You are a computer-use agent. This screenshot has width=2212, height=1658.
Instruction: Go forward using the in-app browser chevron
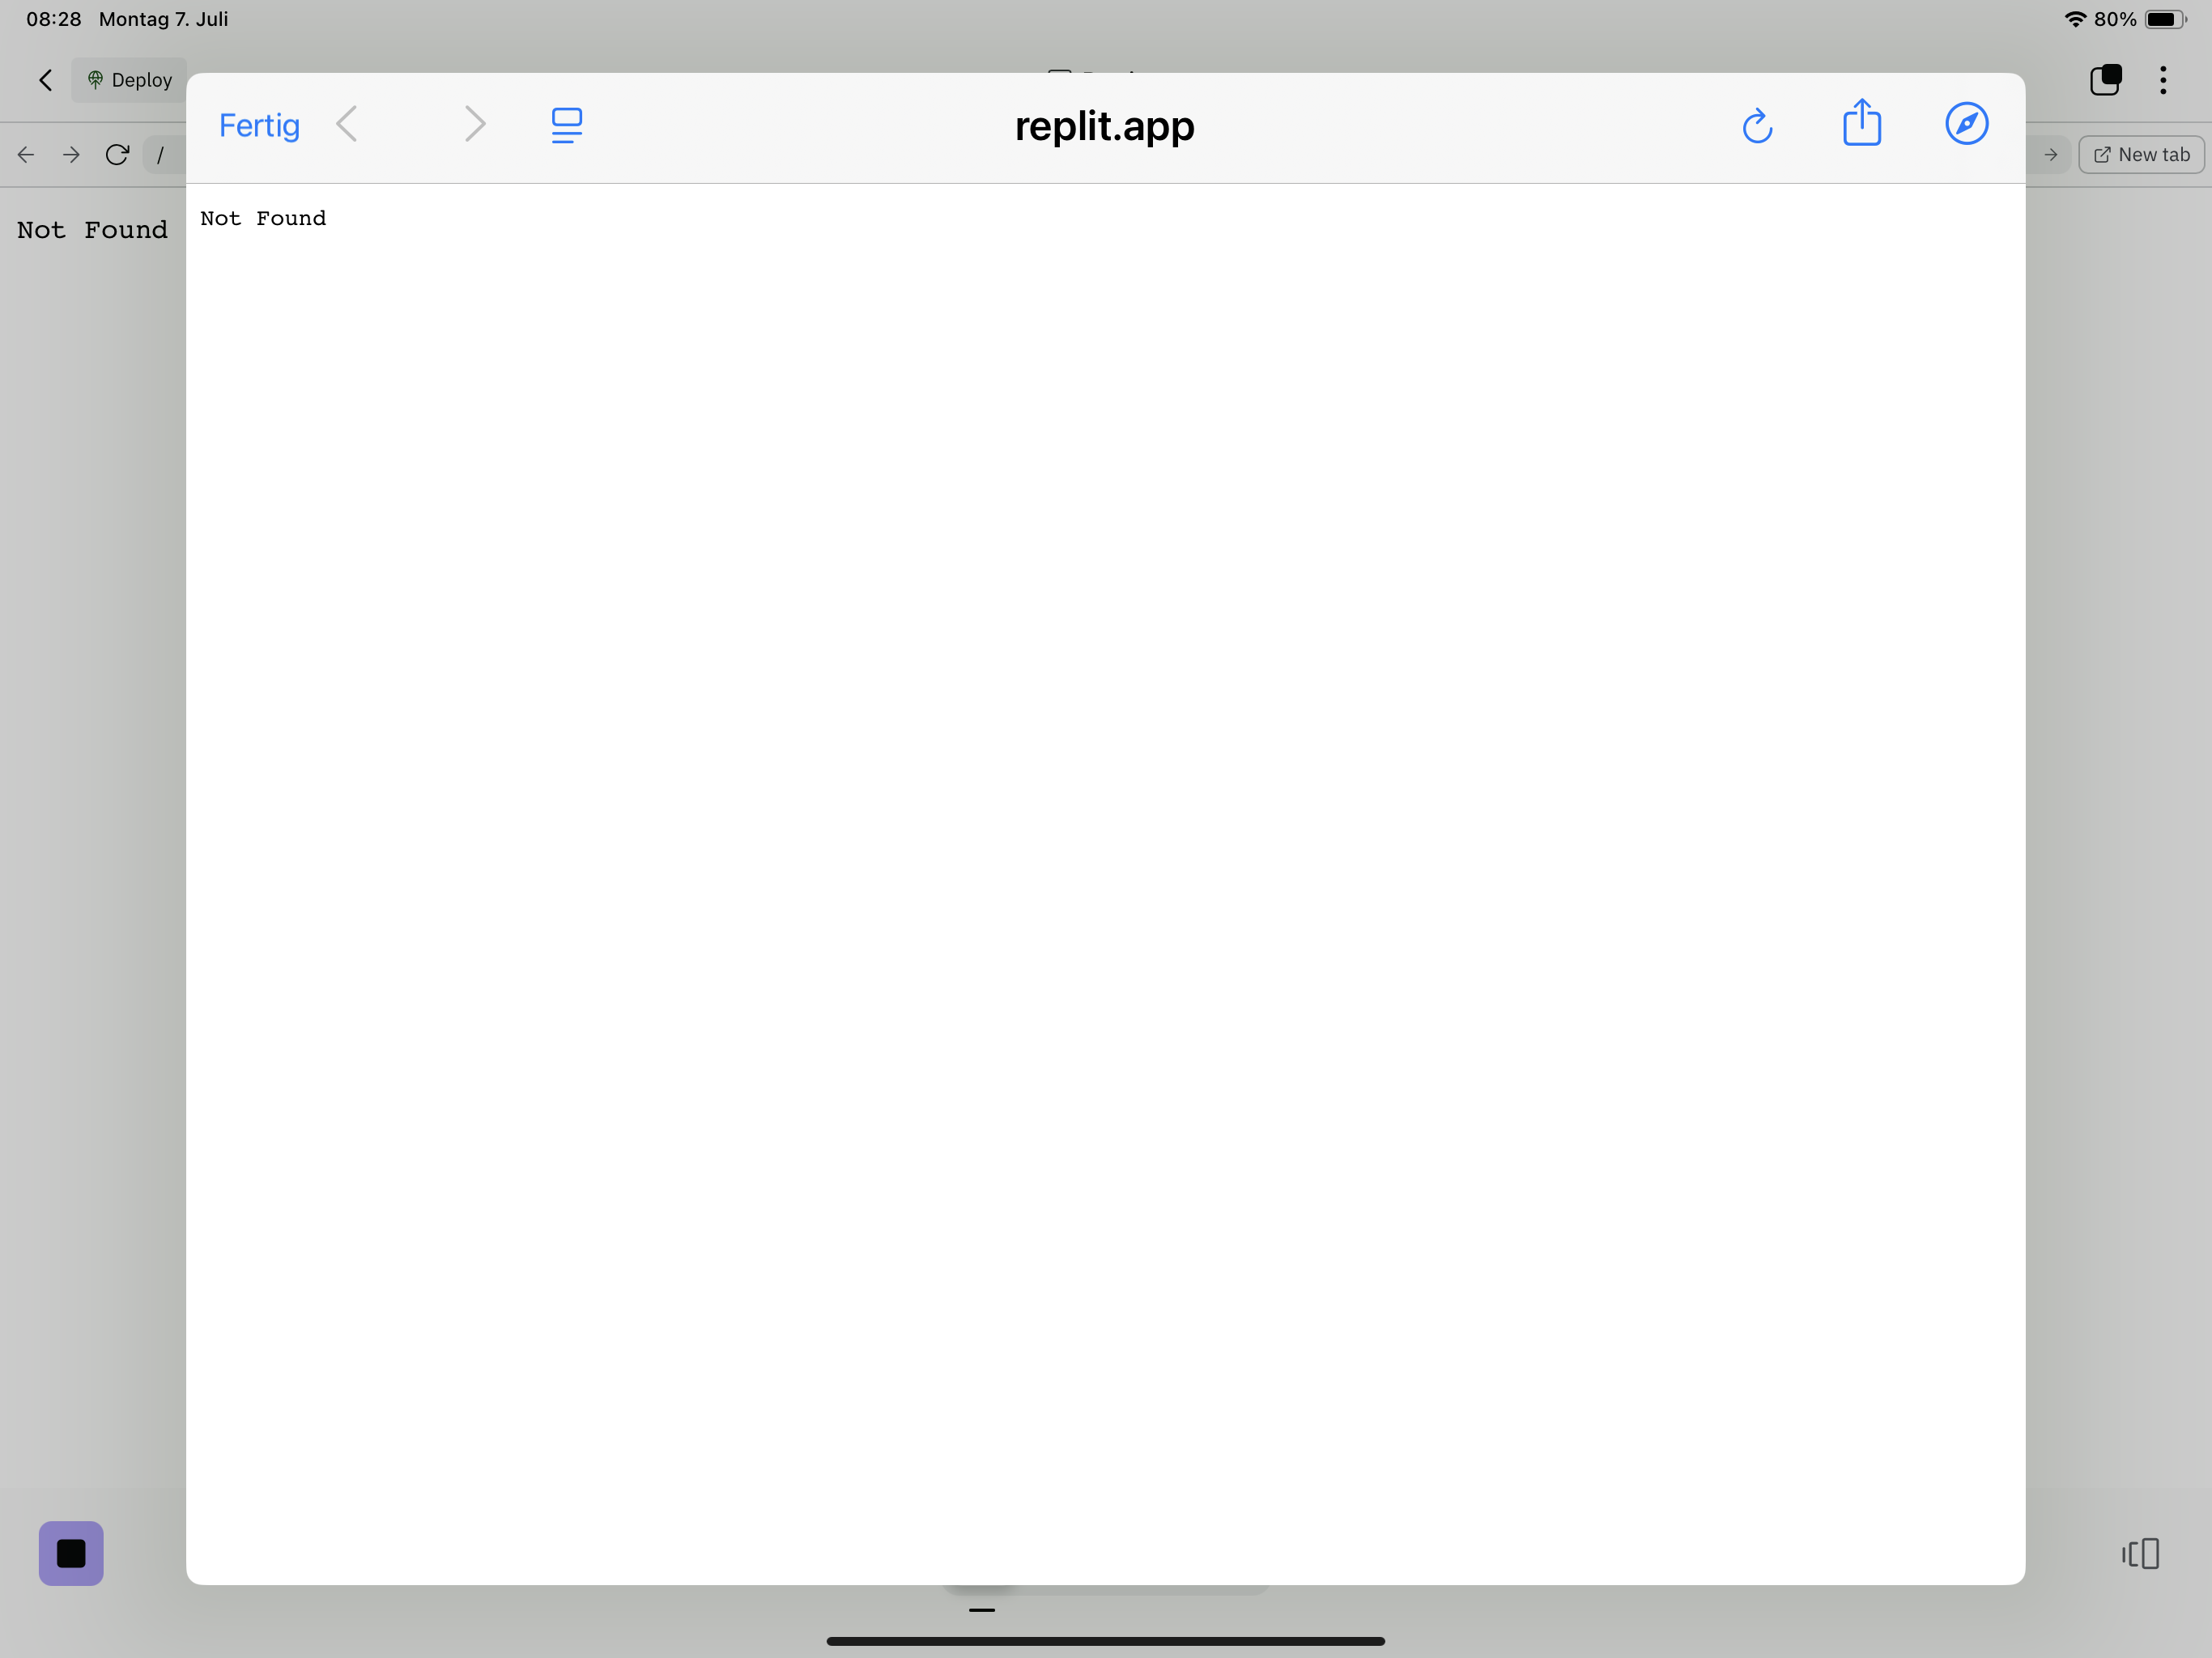pos(475,125)
